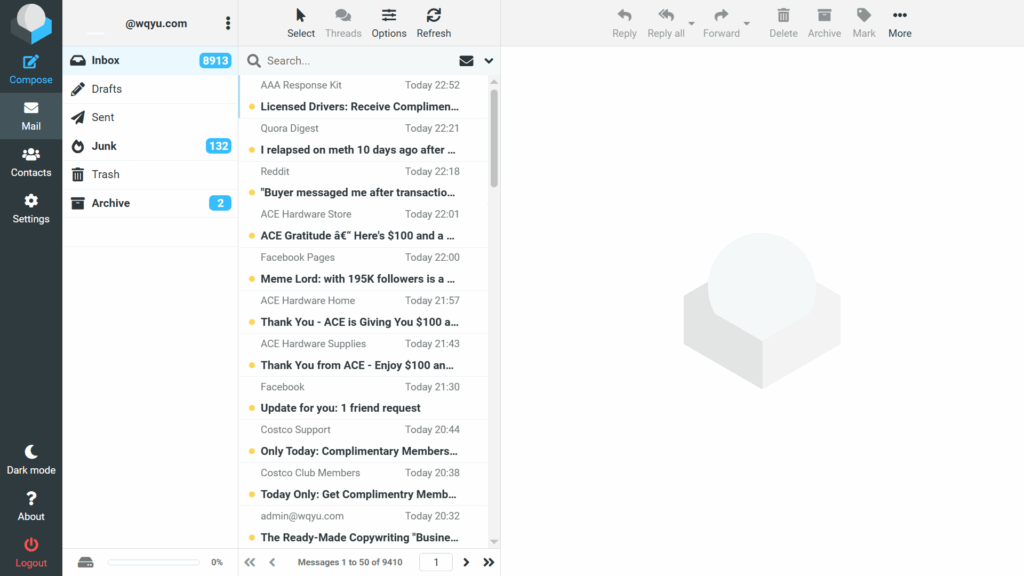Open the Facebook Pages Meme Lord email
The width and height of the screenshot is (1024, 576).
[364, 268]
